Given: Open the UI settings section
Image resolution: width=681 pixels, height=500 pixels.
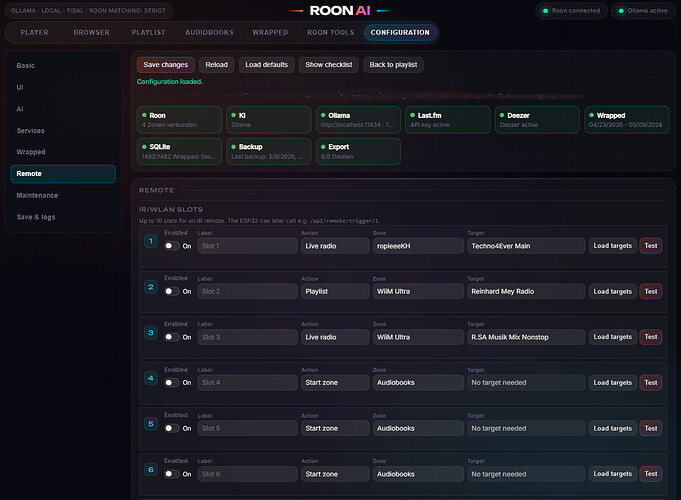Looking at the screenshot, I should pos(63,87).
